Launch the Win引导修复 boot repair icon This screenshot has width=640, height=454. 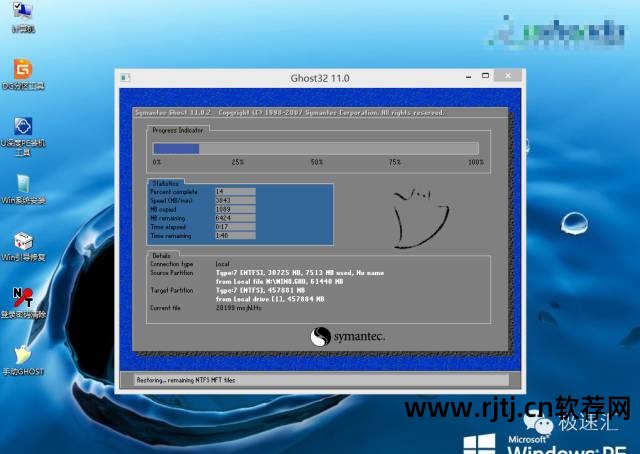tap(23, 247)
